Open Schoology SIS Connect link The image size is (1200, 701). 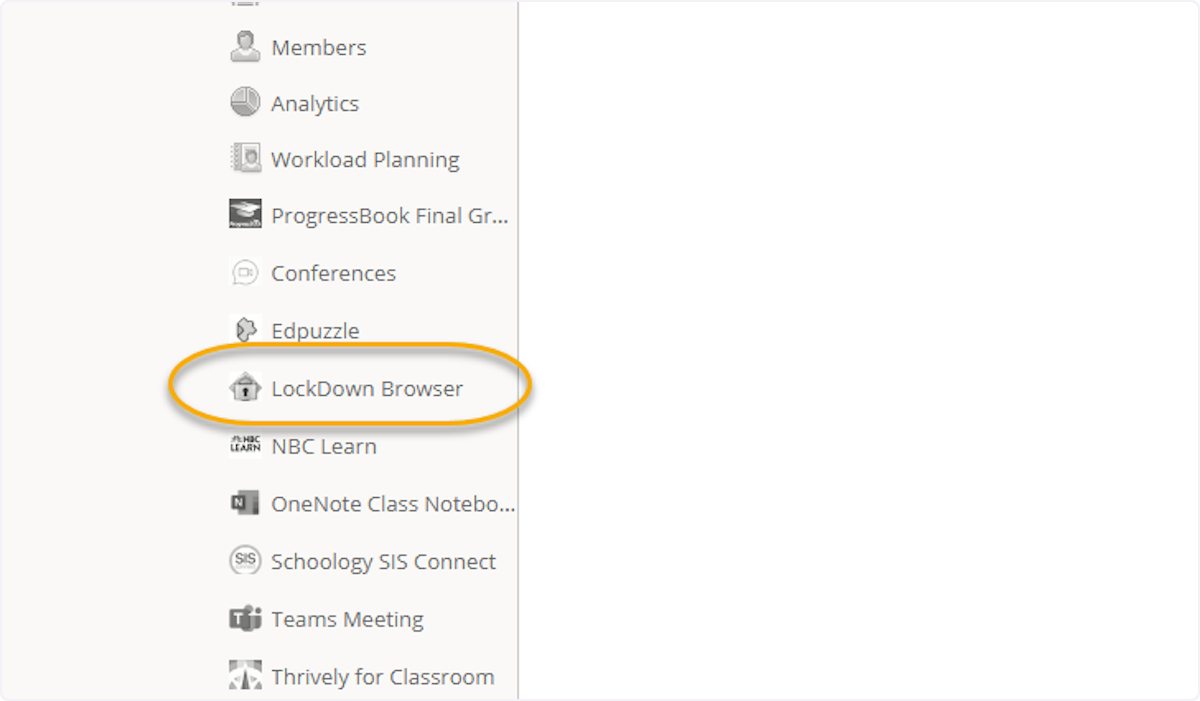tap(383, 562)
